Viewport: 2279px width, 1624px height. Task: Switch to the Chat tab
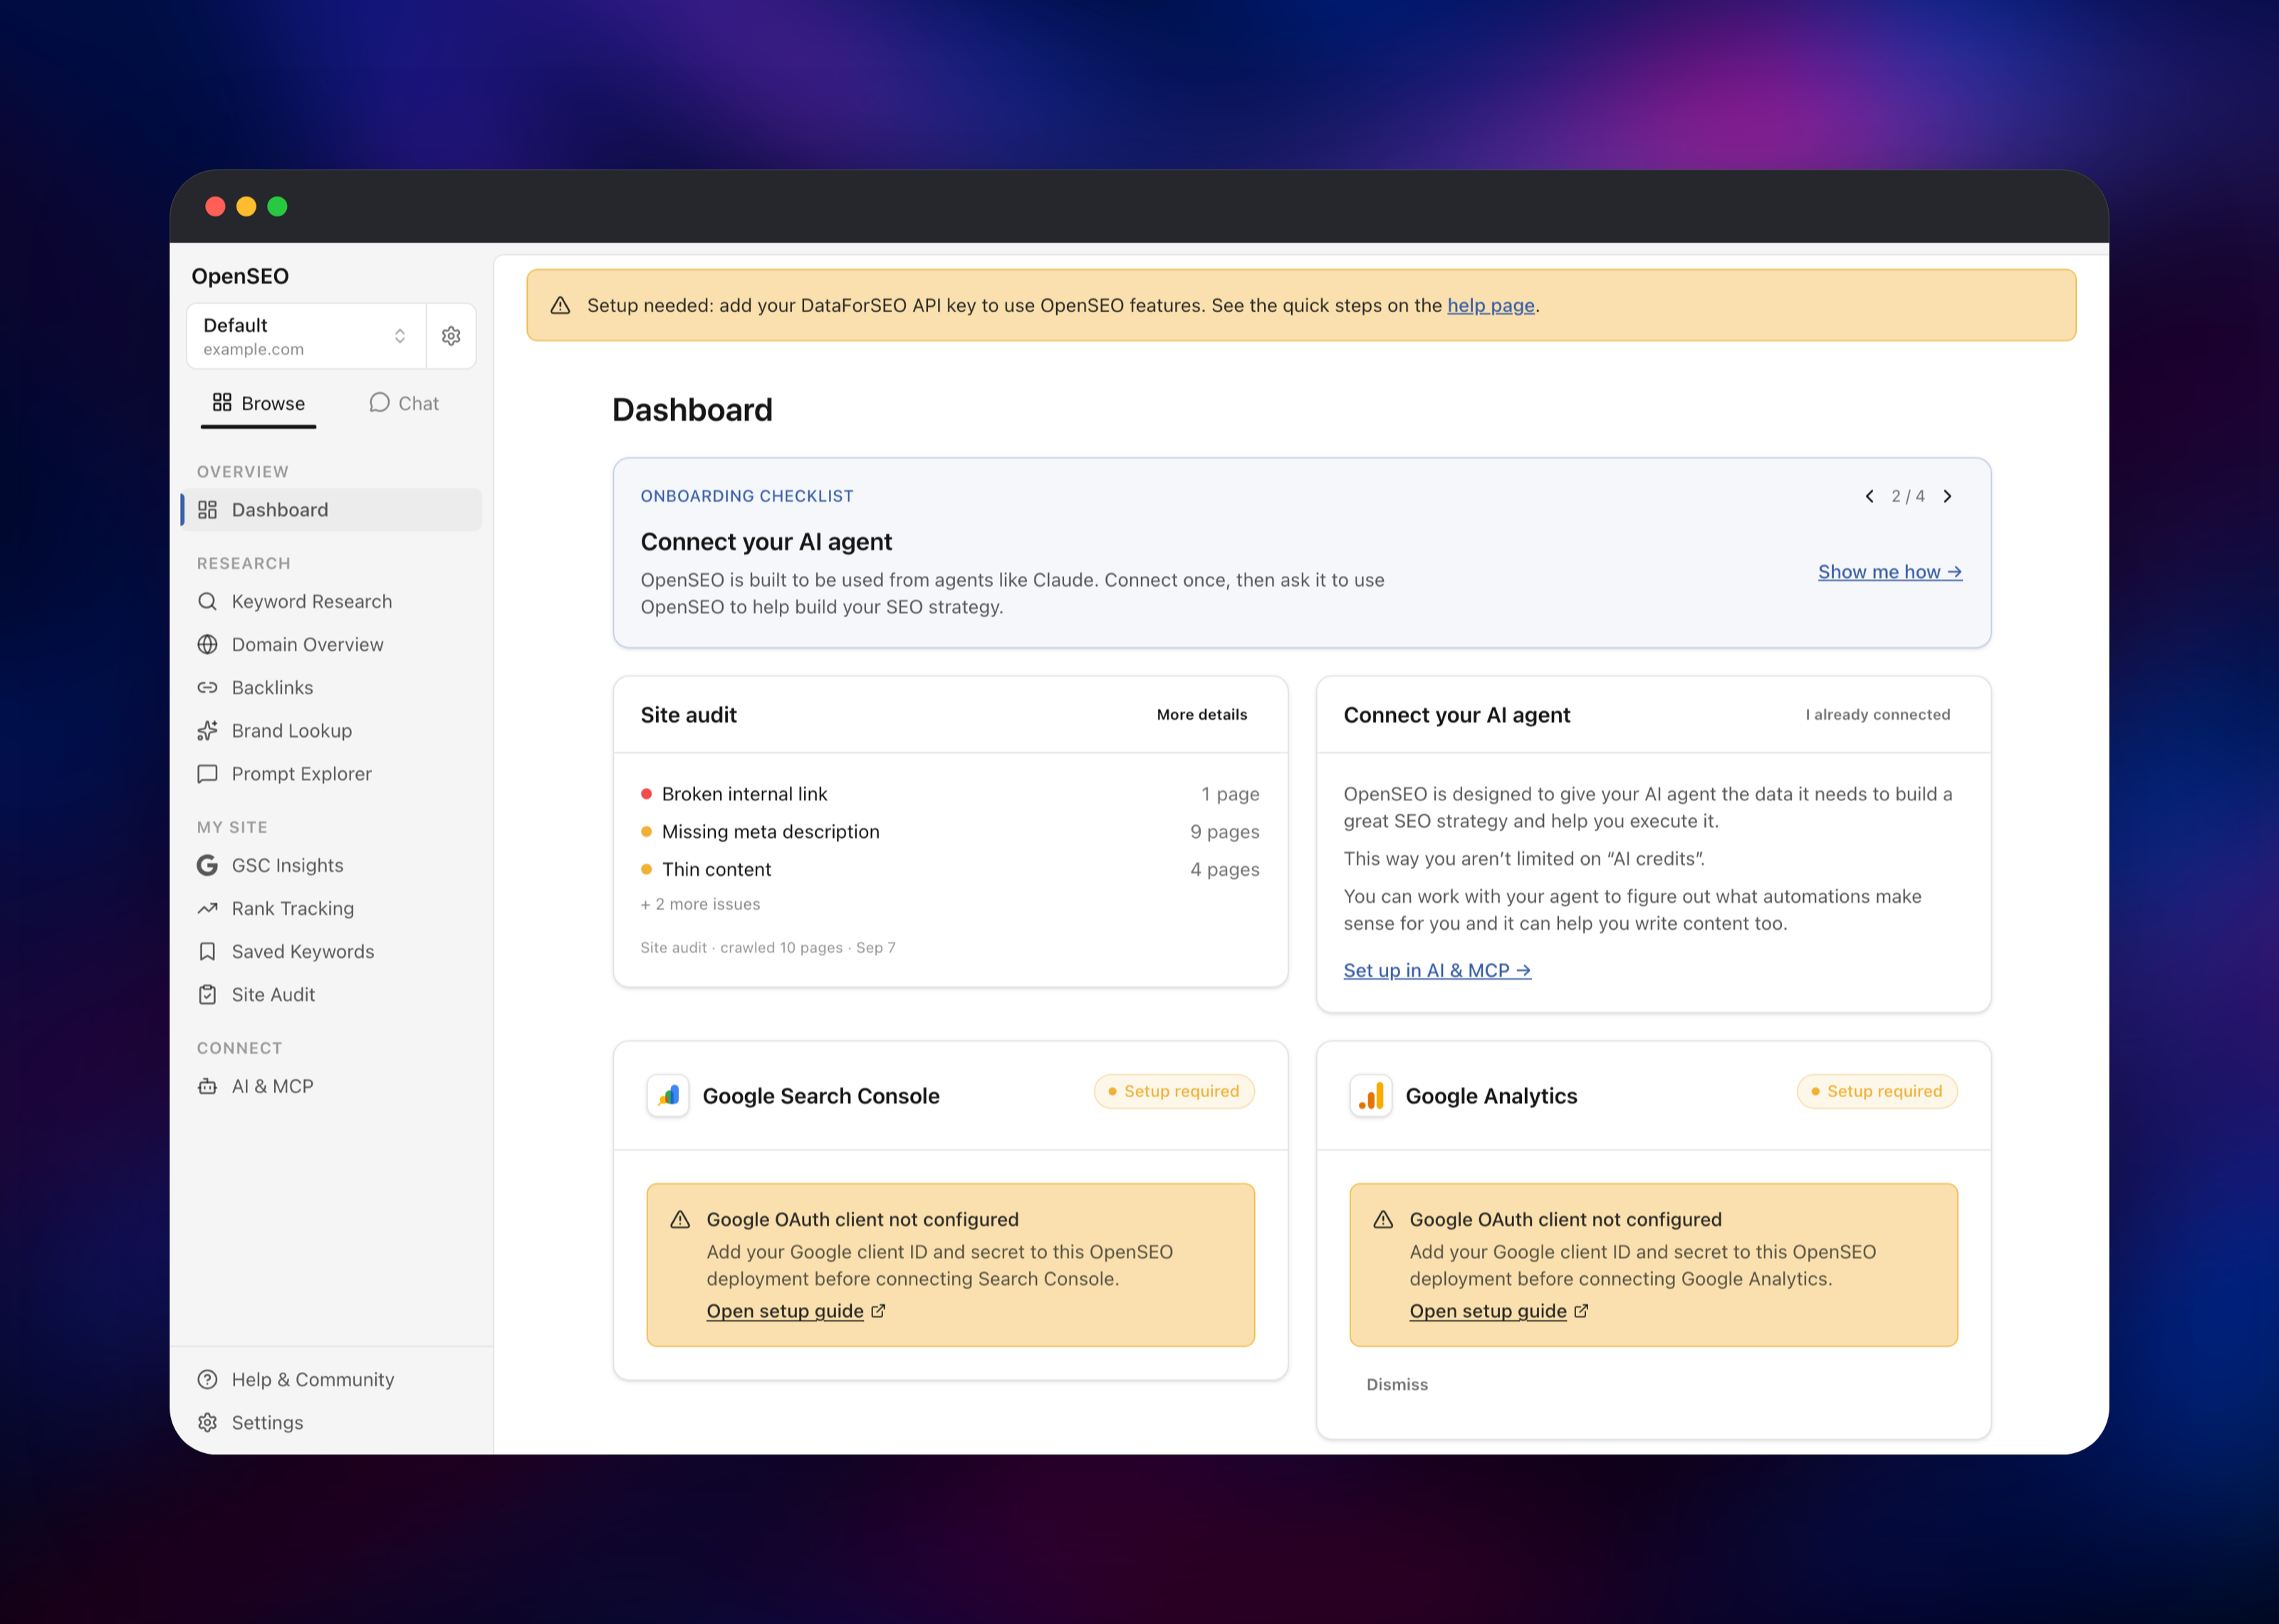click(404, 403)
